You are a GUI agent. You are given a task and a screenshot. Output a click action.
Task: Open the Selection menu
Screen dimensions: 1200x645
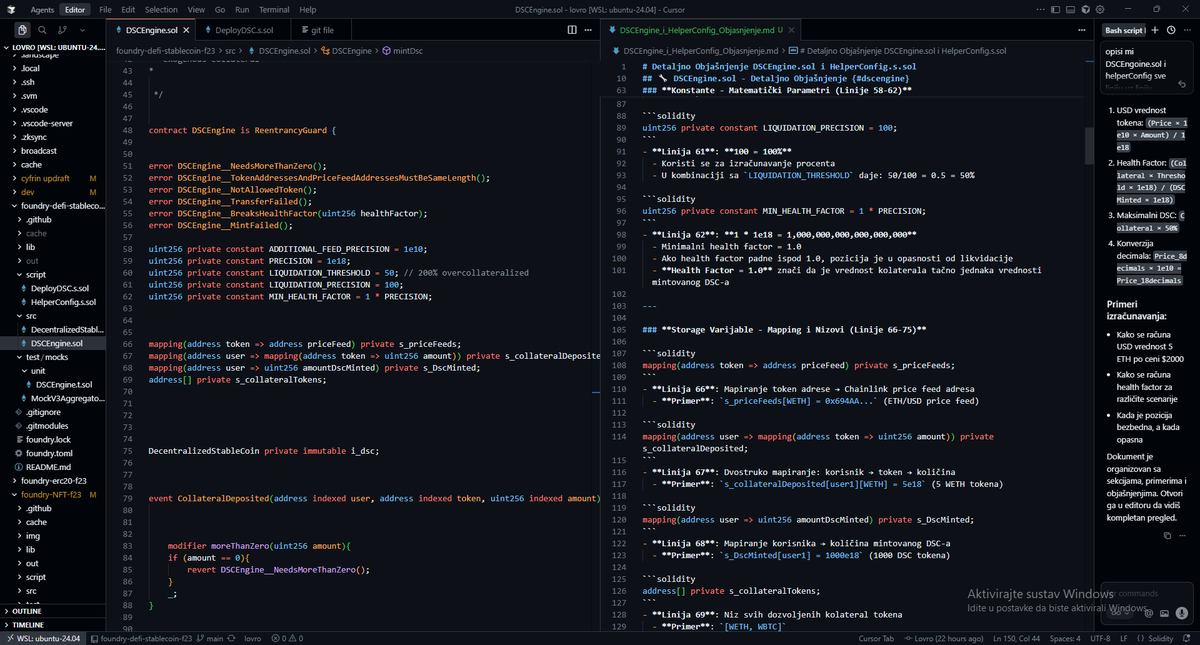coord(162,9)
